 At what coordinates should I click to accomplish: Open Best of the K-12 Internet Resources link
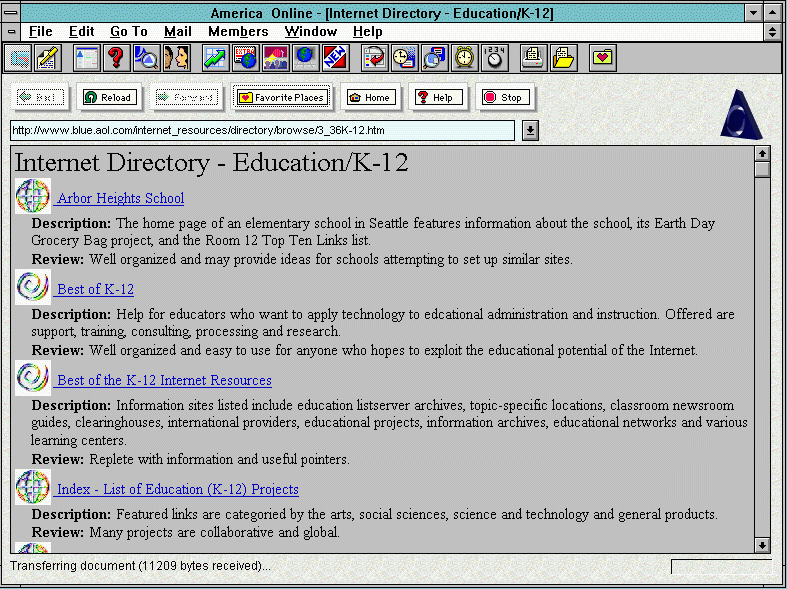click(x=163, y=380)
